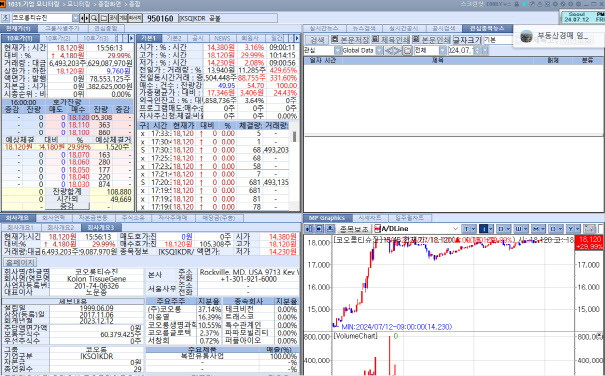Click the first chart toolbar icon in MP Graphics
This screenshot has width=605, height=376.
(x=309, y=229)
